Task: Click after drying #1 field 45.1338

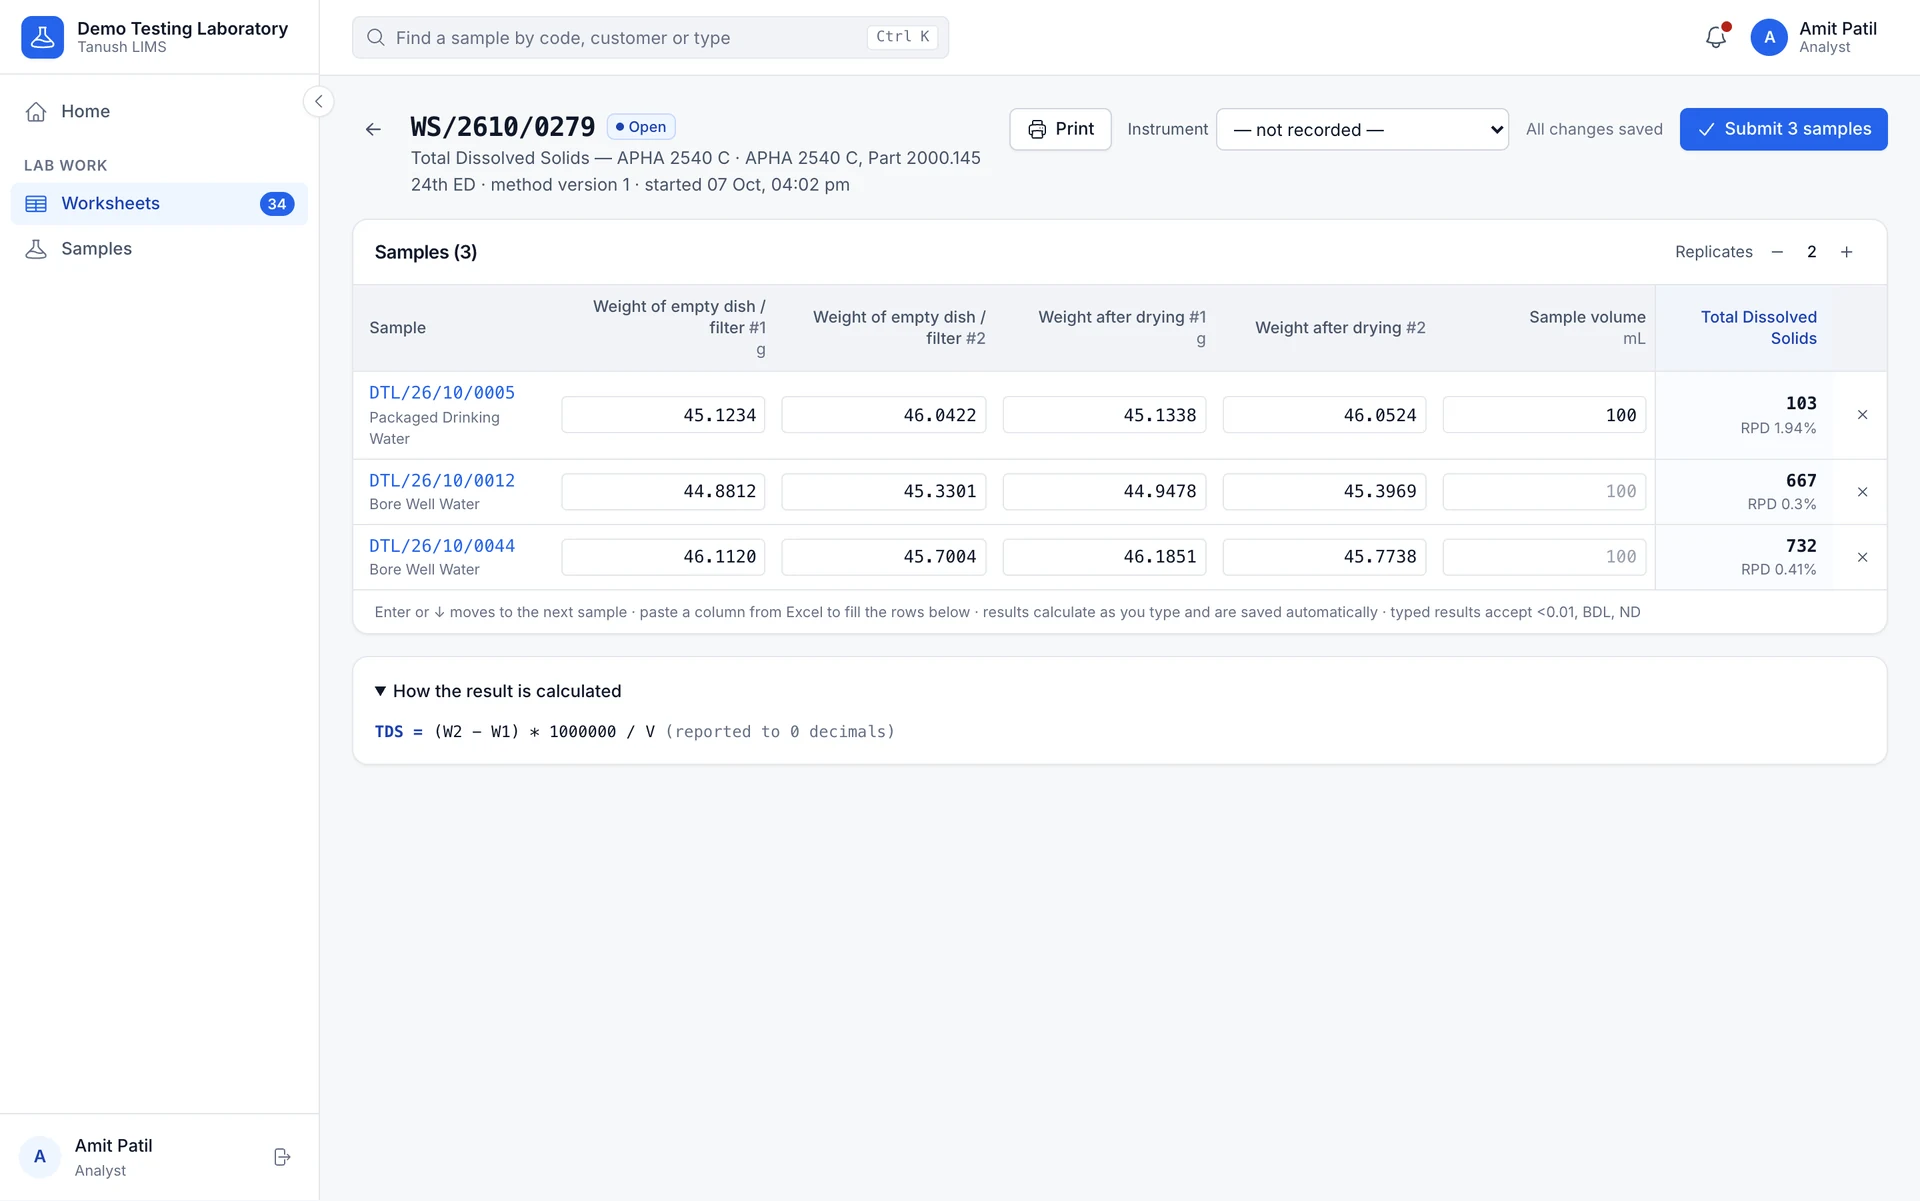Action: [1104, 415]
